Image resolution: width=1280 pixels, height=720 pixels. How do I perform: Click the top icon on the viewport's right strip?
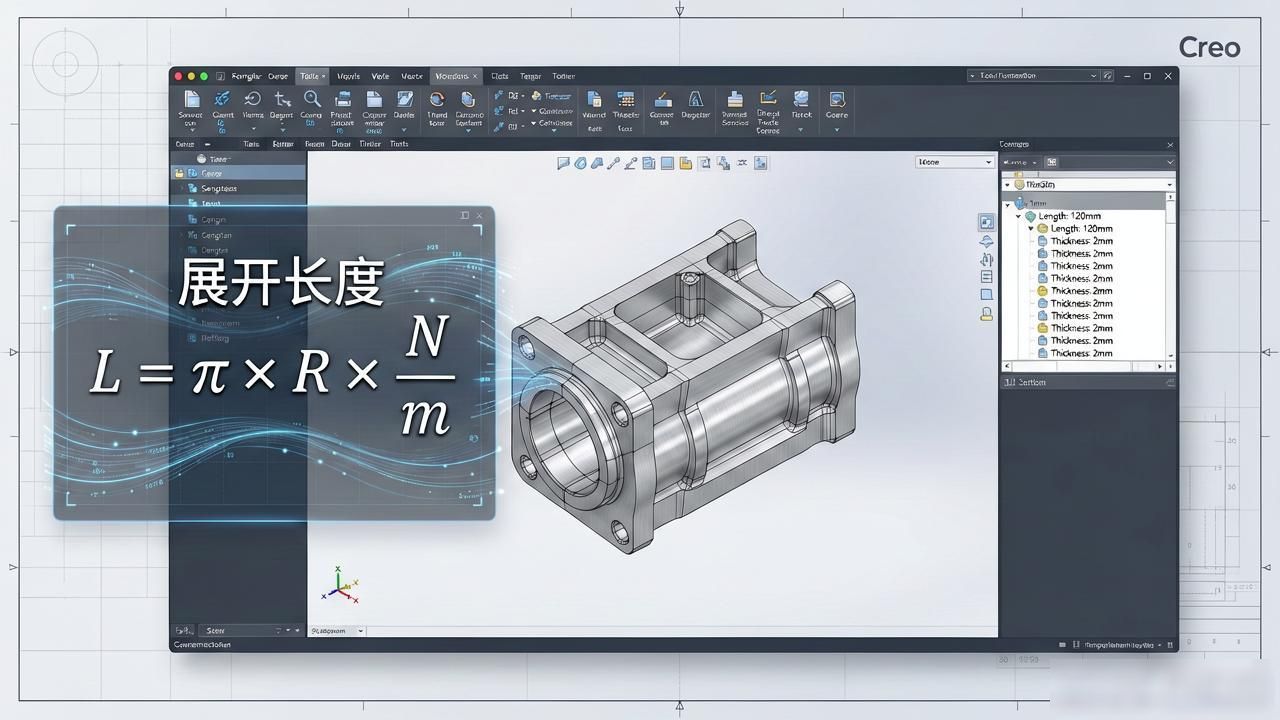(x=987, y=222)
